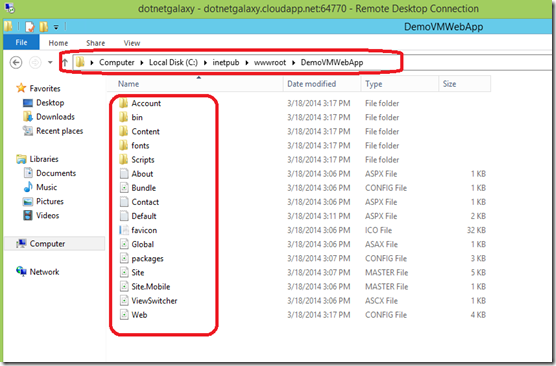The image size is (556, 366).
Task: Click the favicon file name
Action: (x=144, y=230)
